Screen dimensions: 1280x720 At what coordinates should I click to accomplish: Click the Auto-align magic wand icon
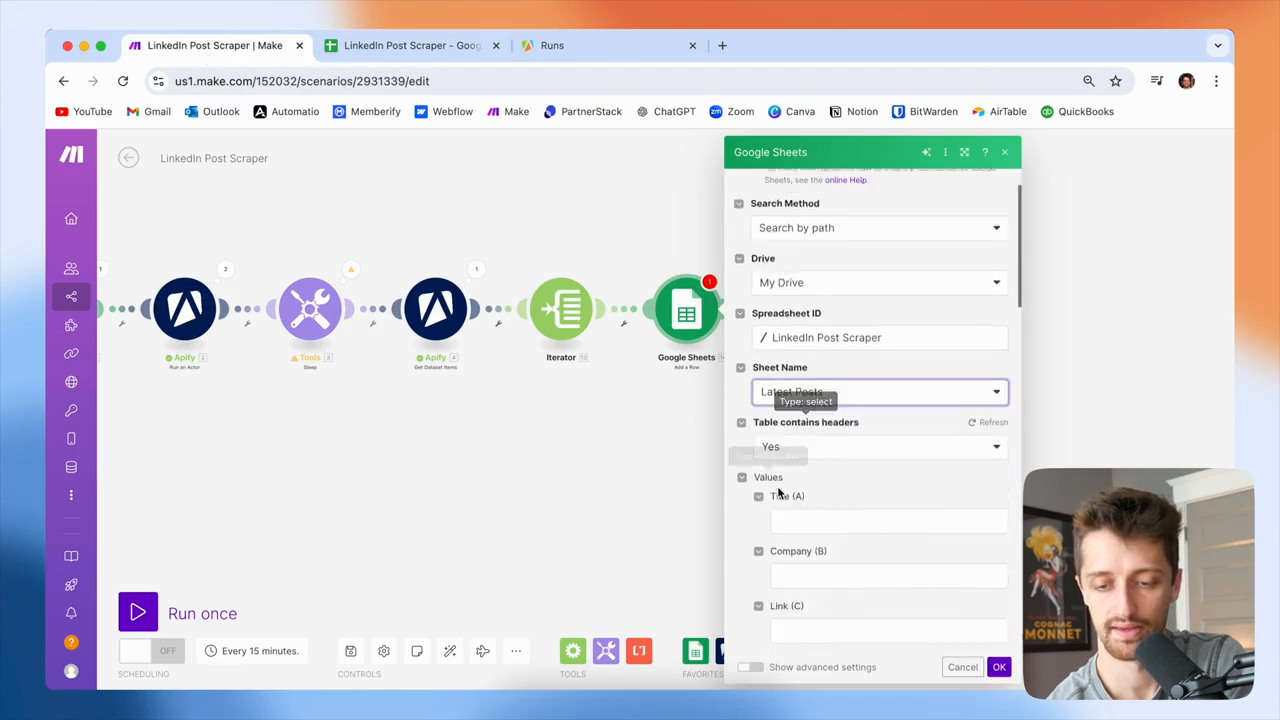tap(450, 651)
